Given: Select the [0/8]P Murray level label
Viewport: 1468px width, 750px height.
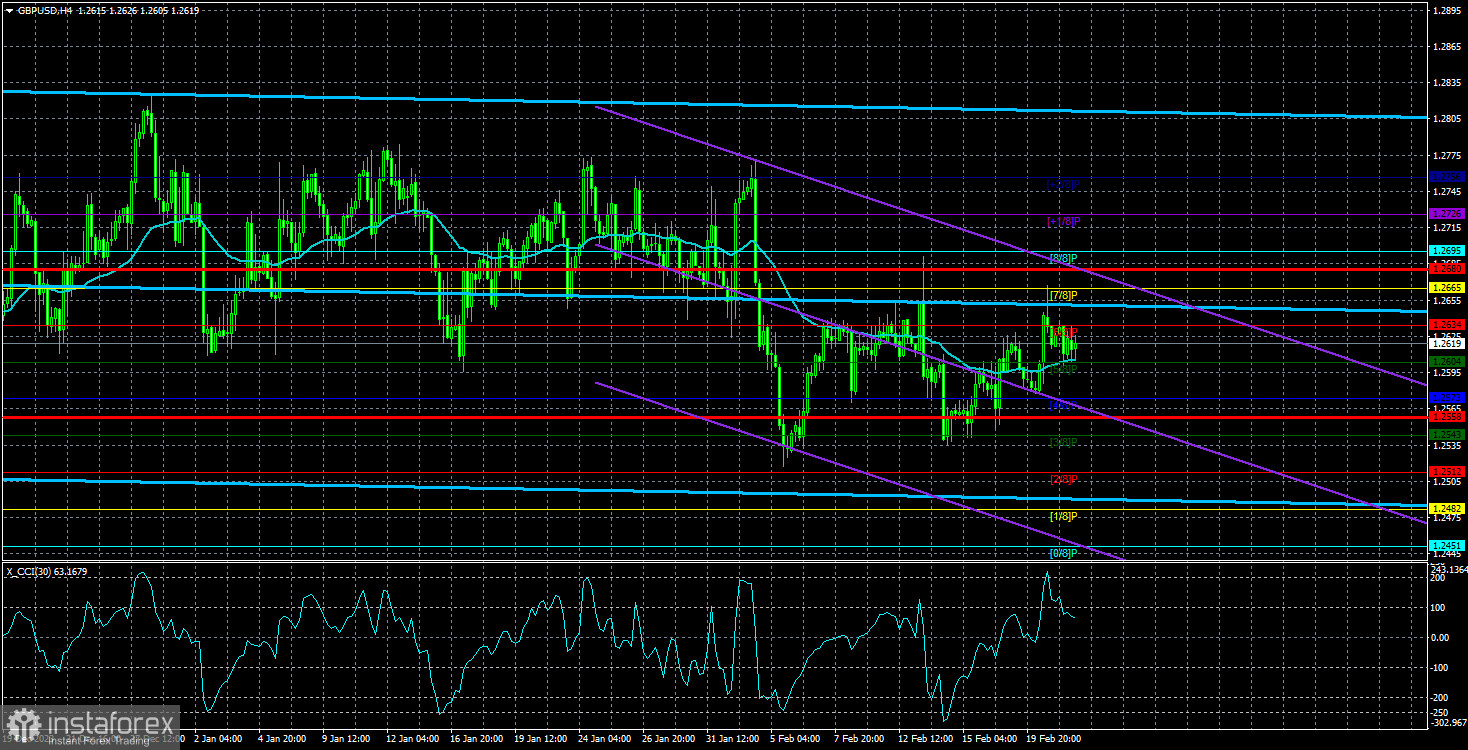Looking at the screenshot, I should click(1063, 553).
